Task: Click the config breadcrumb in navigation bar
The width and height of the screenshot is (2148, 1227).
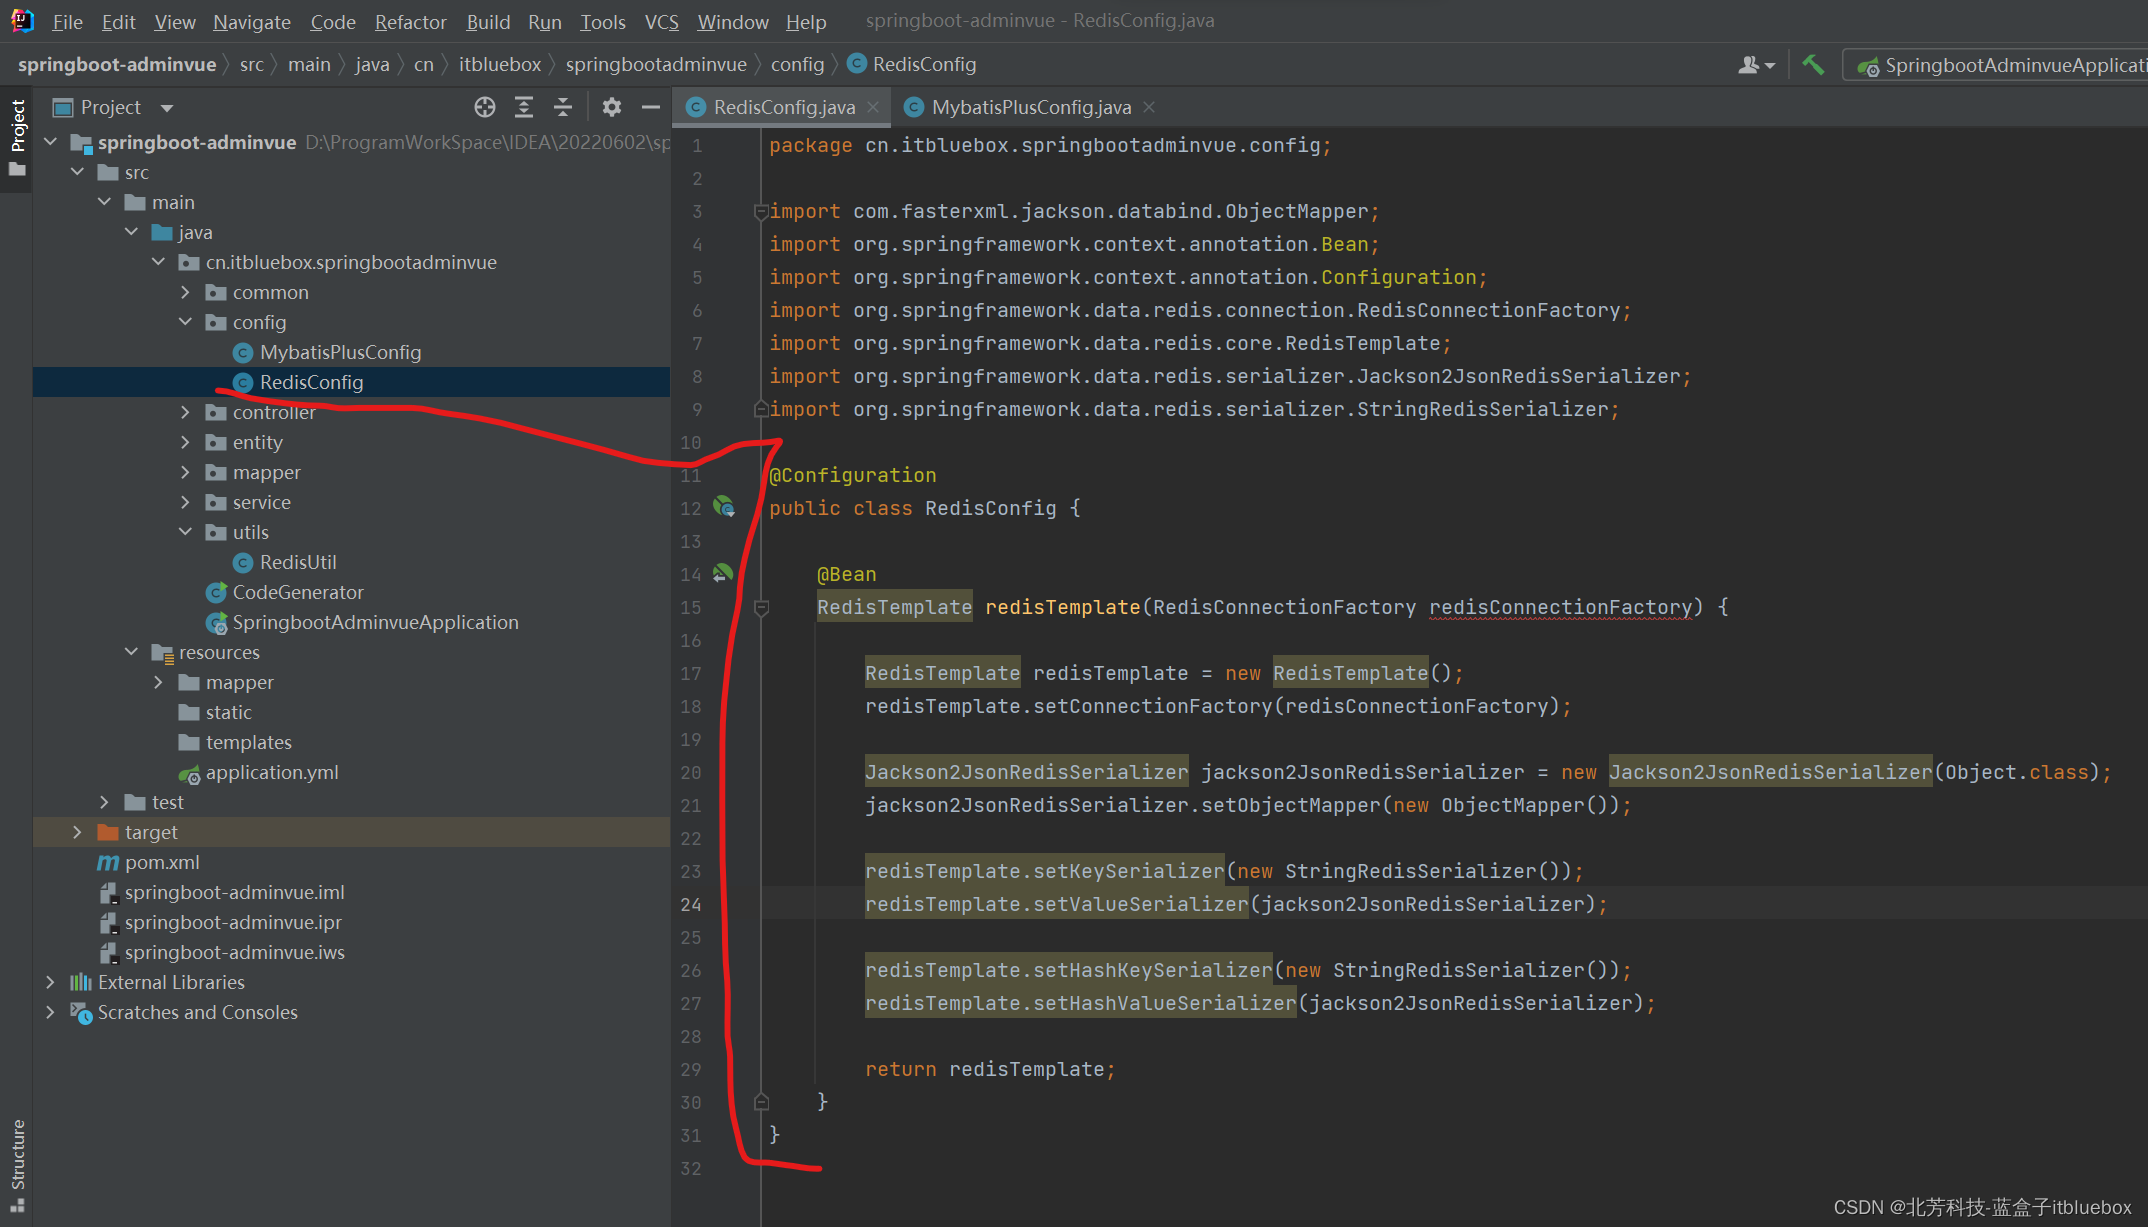Action: (x=797, y=65)
